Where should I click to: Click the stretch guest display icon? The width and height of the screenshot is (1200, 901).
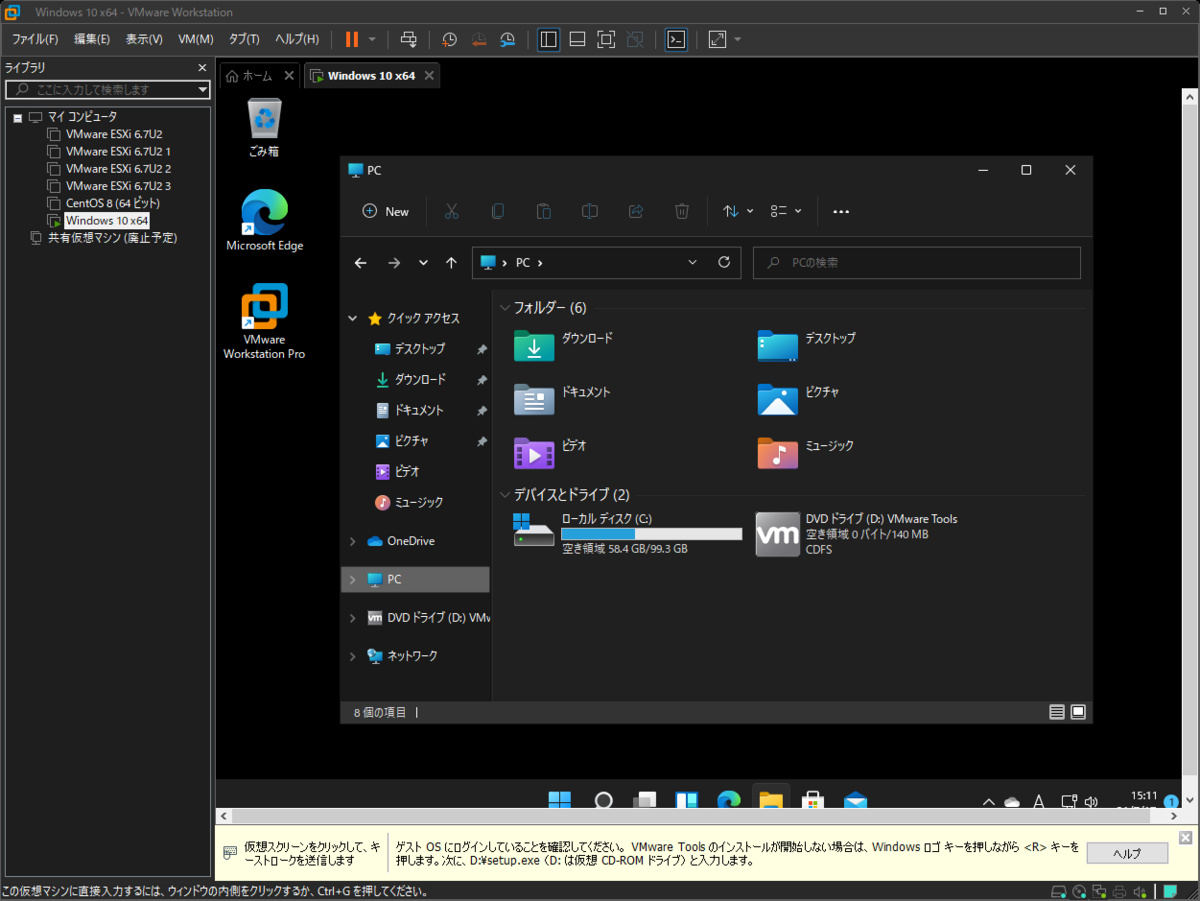(717, 39)
